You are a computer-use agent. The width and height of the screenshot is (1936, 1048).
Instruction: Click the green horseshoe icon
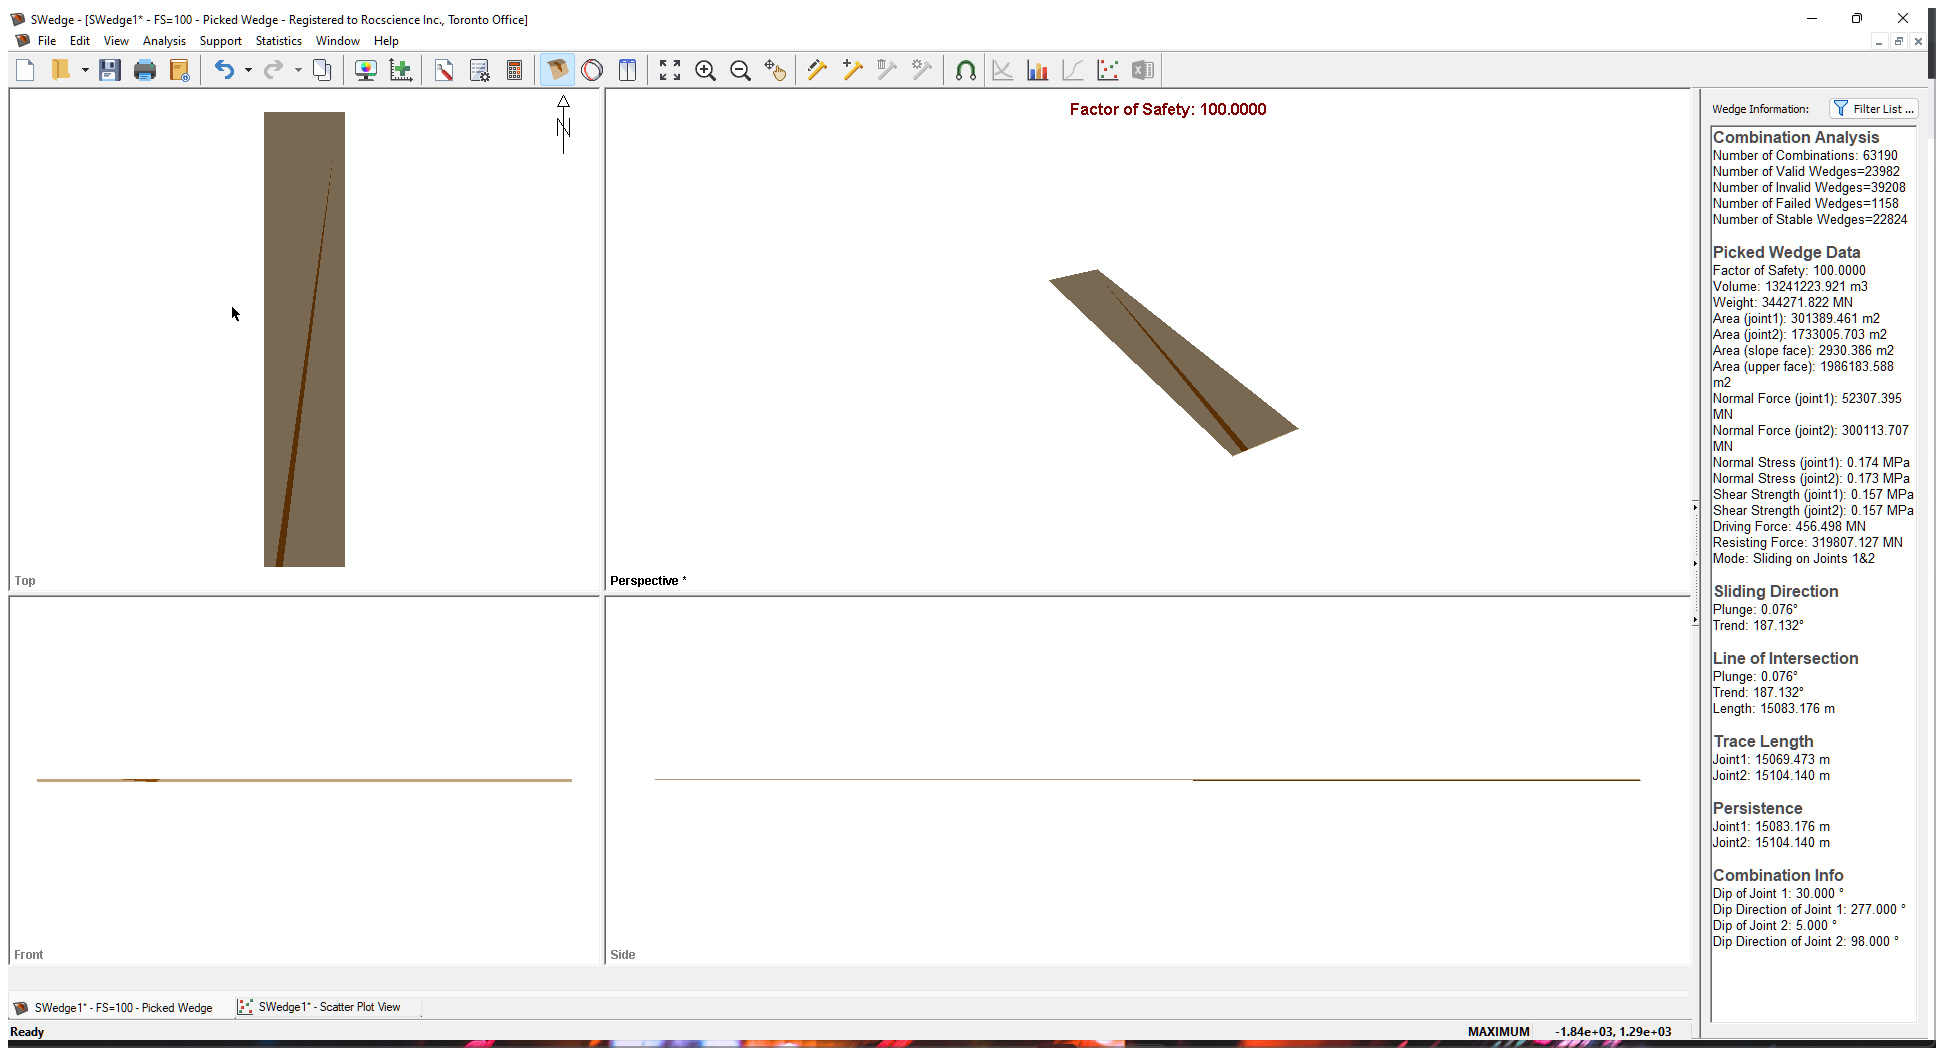coord(965,70)
